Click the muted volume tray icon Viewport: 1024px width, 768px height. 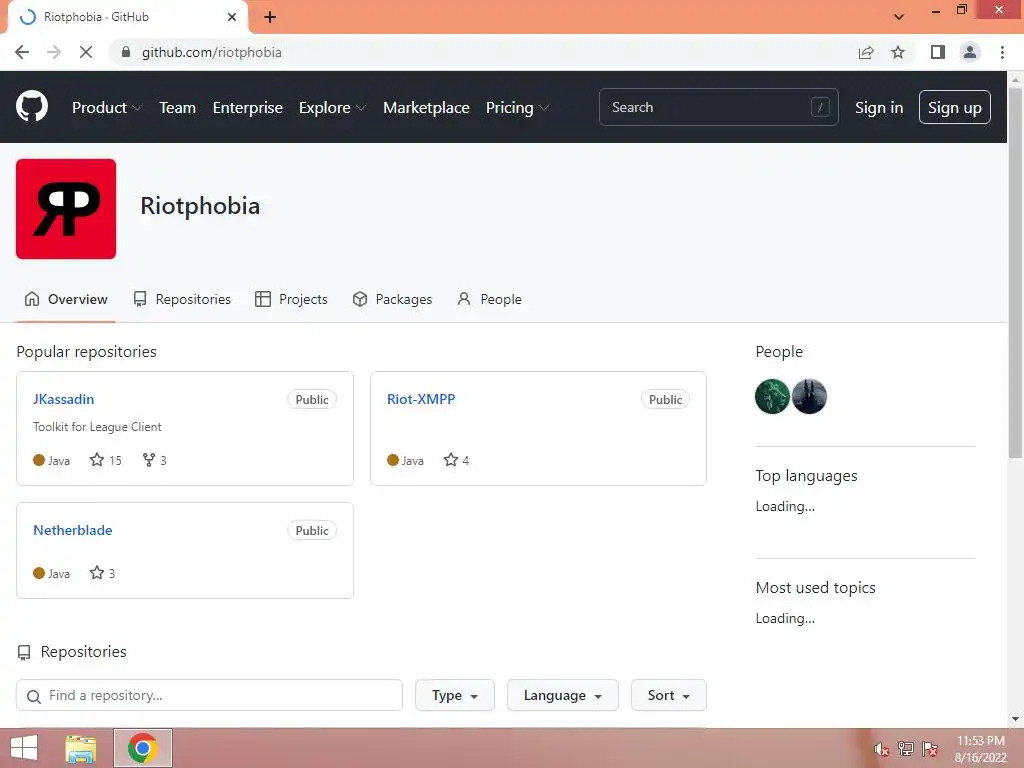[x=882, y=749]
